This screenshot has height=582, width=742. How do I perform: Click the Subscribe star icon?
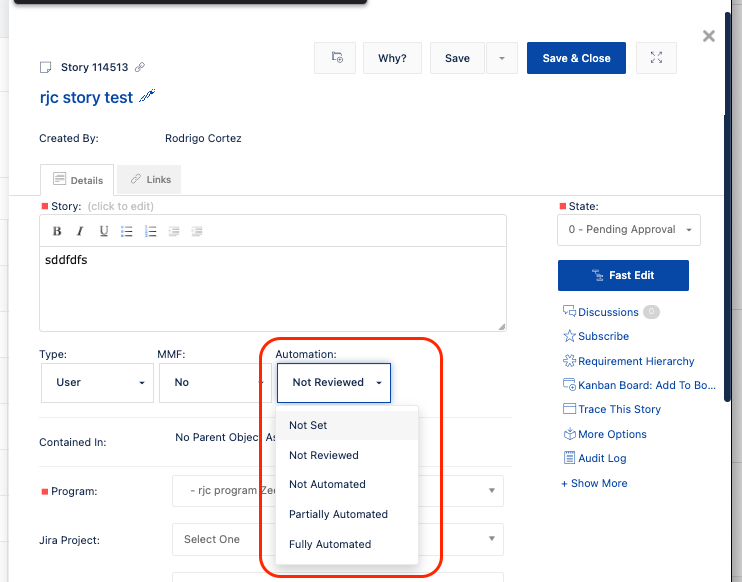coord(569,336)
